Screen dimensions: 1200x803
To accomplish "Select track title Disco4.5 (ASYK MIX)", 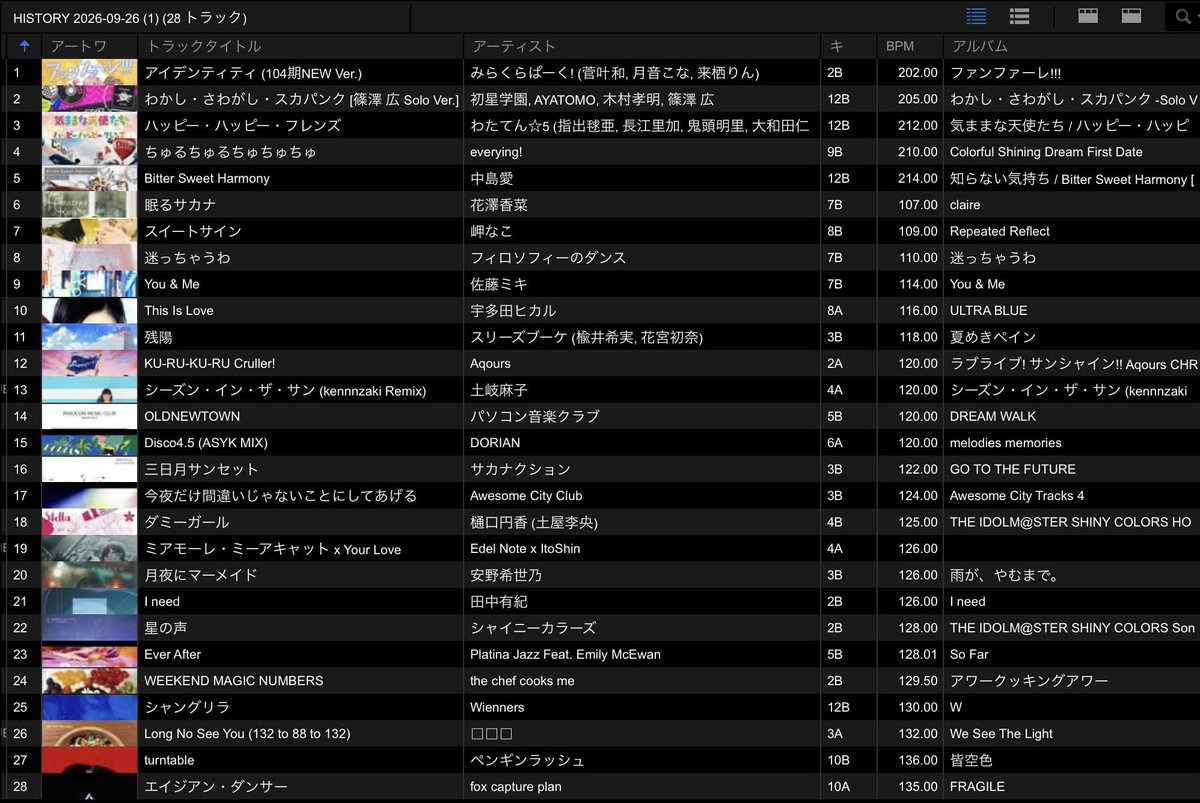I will (x=206, y=442).
